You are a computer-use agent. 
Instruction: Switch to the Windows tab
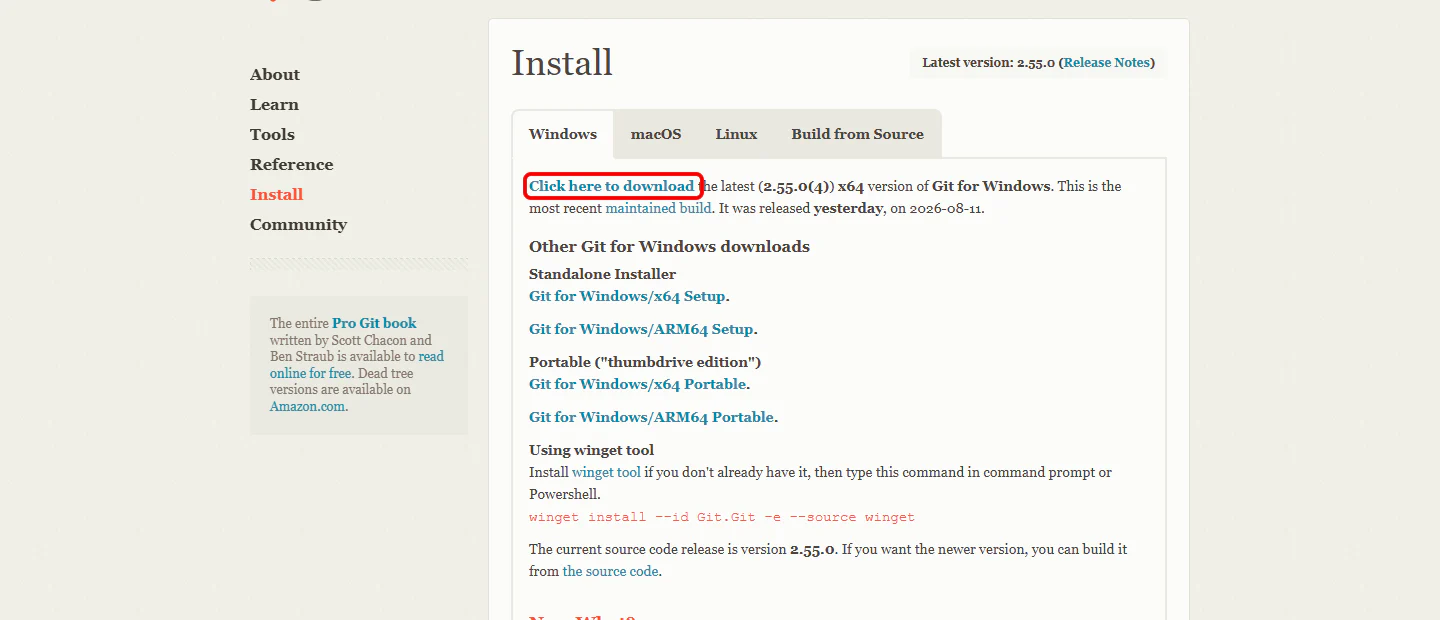pos(563,134)
